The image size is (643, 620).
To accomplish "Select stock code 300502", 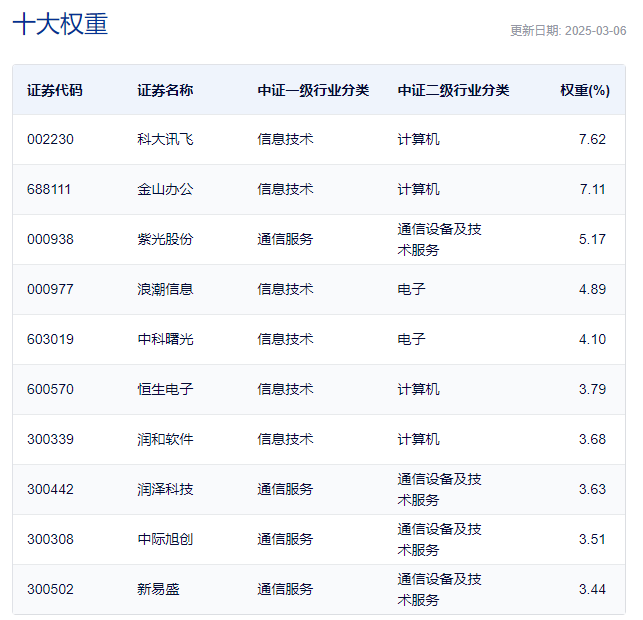I will click(x=50, y=590).
